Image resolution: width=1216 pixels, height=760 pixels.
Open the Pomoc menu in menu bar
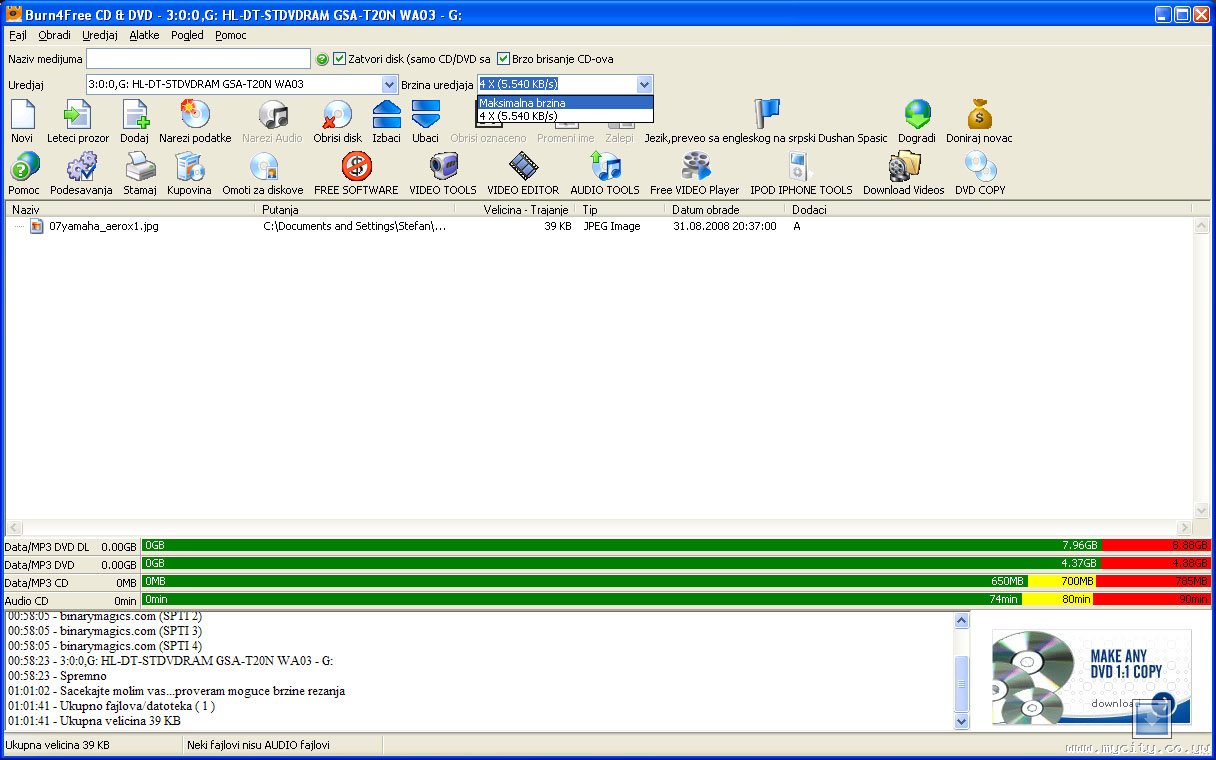[231, 35]
